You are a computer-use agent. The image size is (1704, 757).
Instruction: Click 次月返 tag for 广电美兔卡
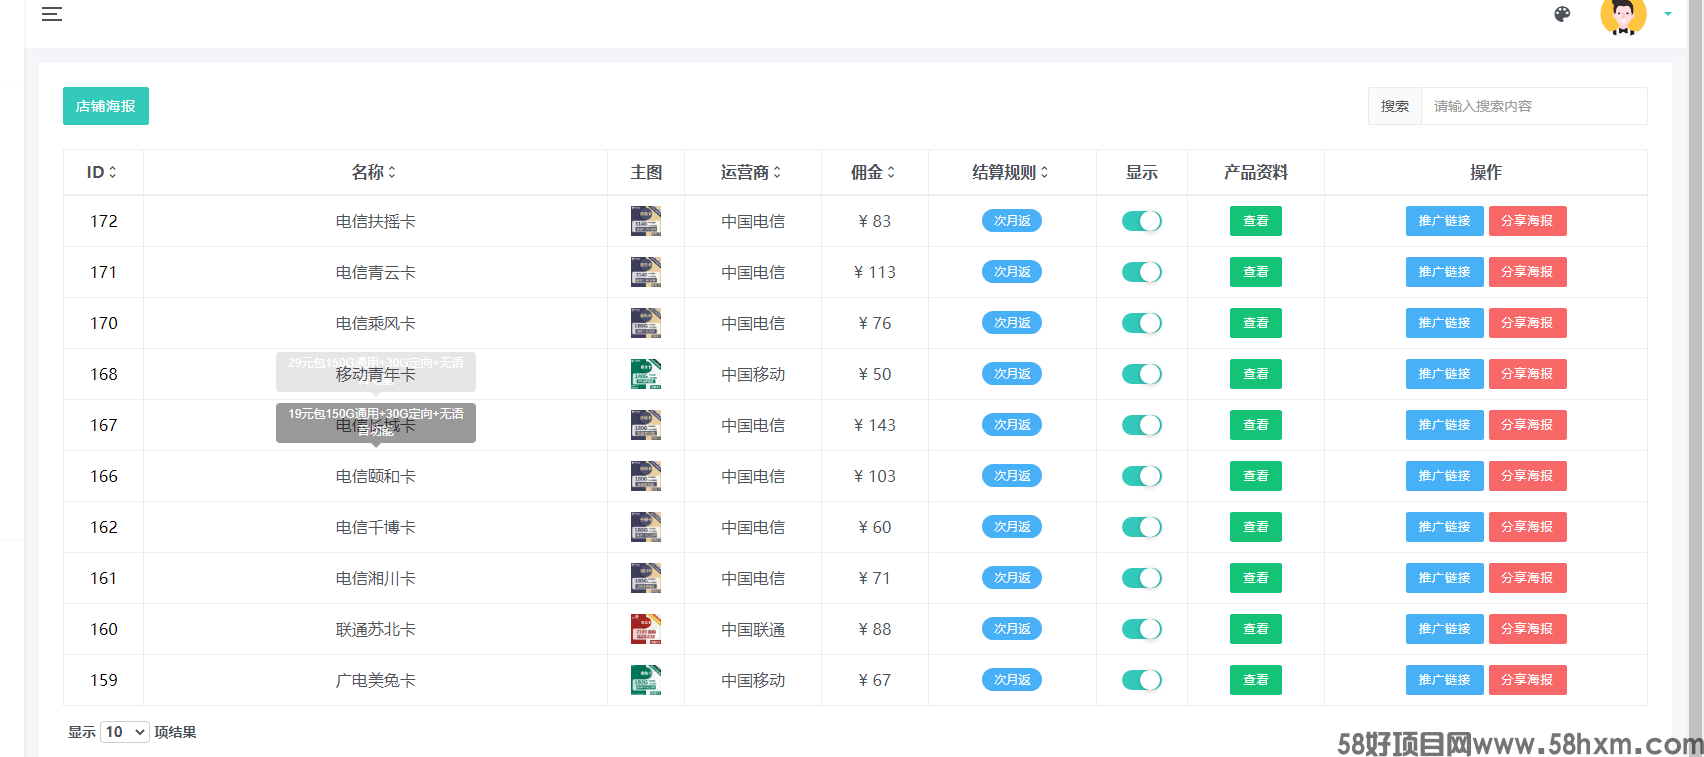pos(1012,680)
